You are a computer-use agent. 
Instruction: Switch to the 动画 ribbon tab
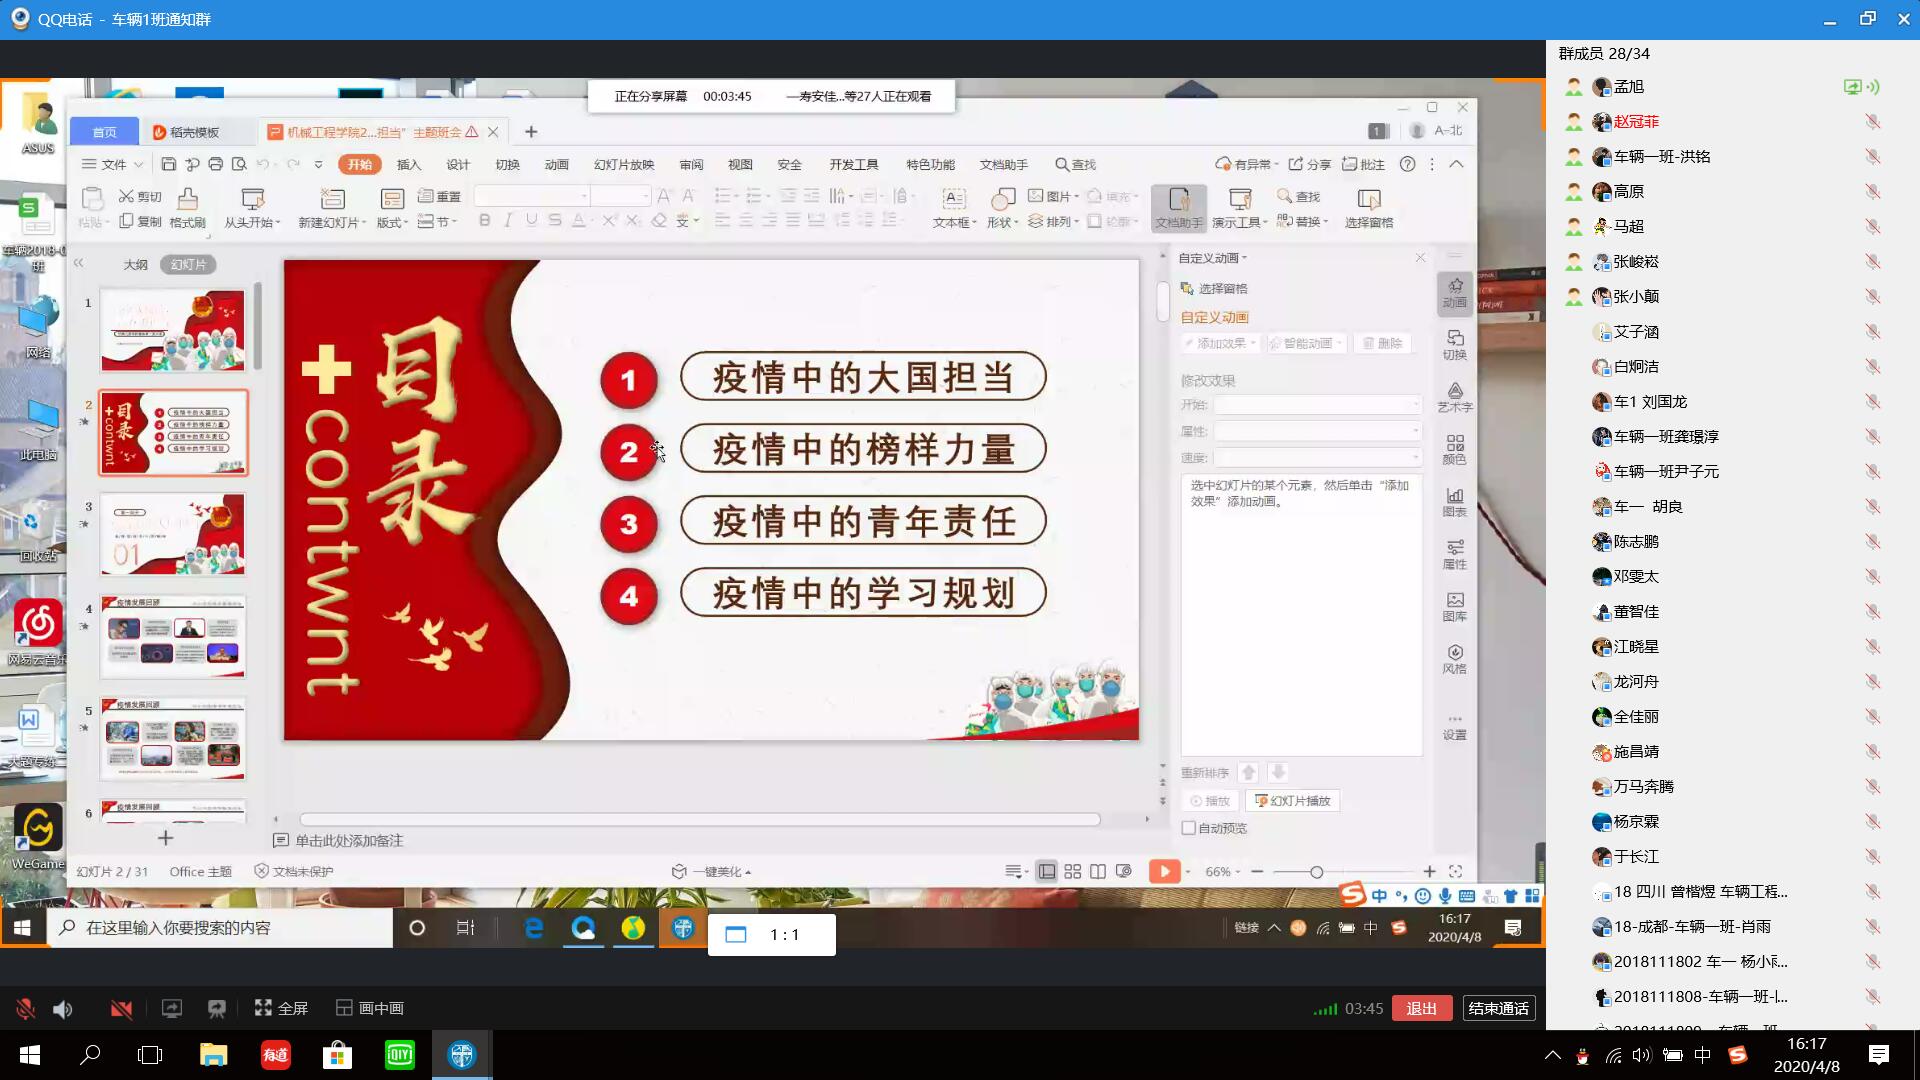click(556, 165)
